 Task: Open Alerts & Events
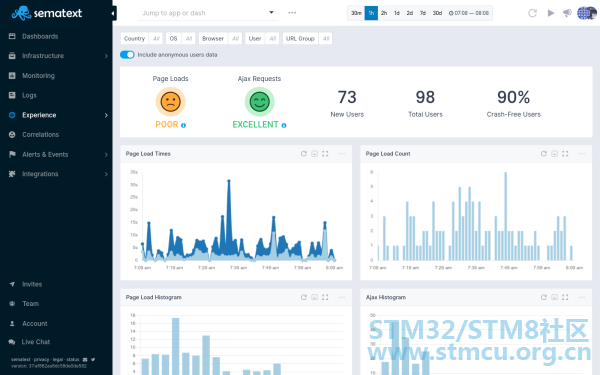tap(45, 155)
